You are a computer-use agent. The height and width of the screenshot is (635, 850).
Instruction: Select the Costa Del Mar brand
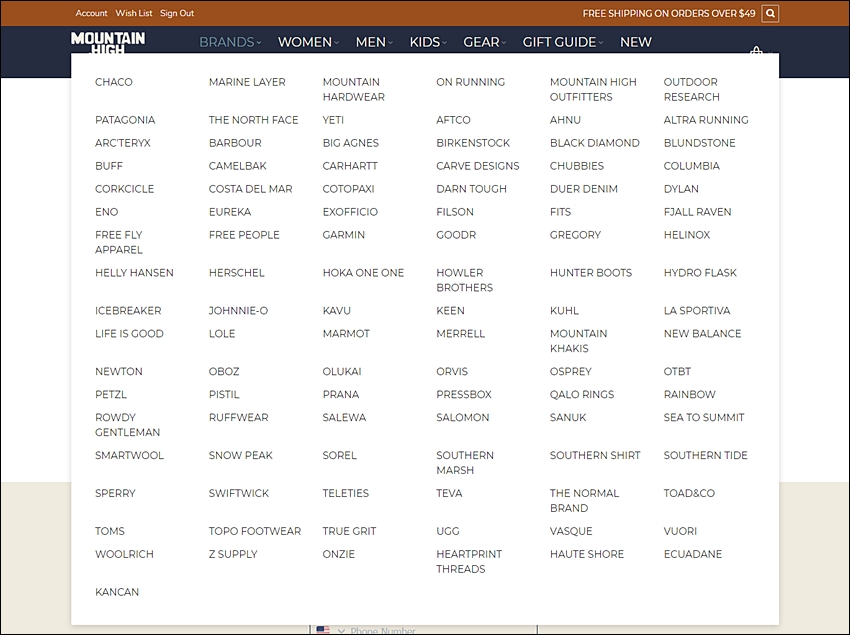point(250,189)
